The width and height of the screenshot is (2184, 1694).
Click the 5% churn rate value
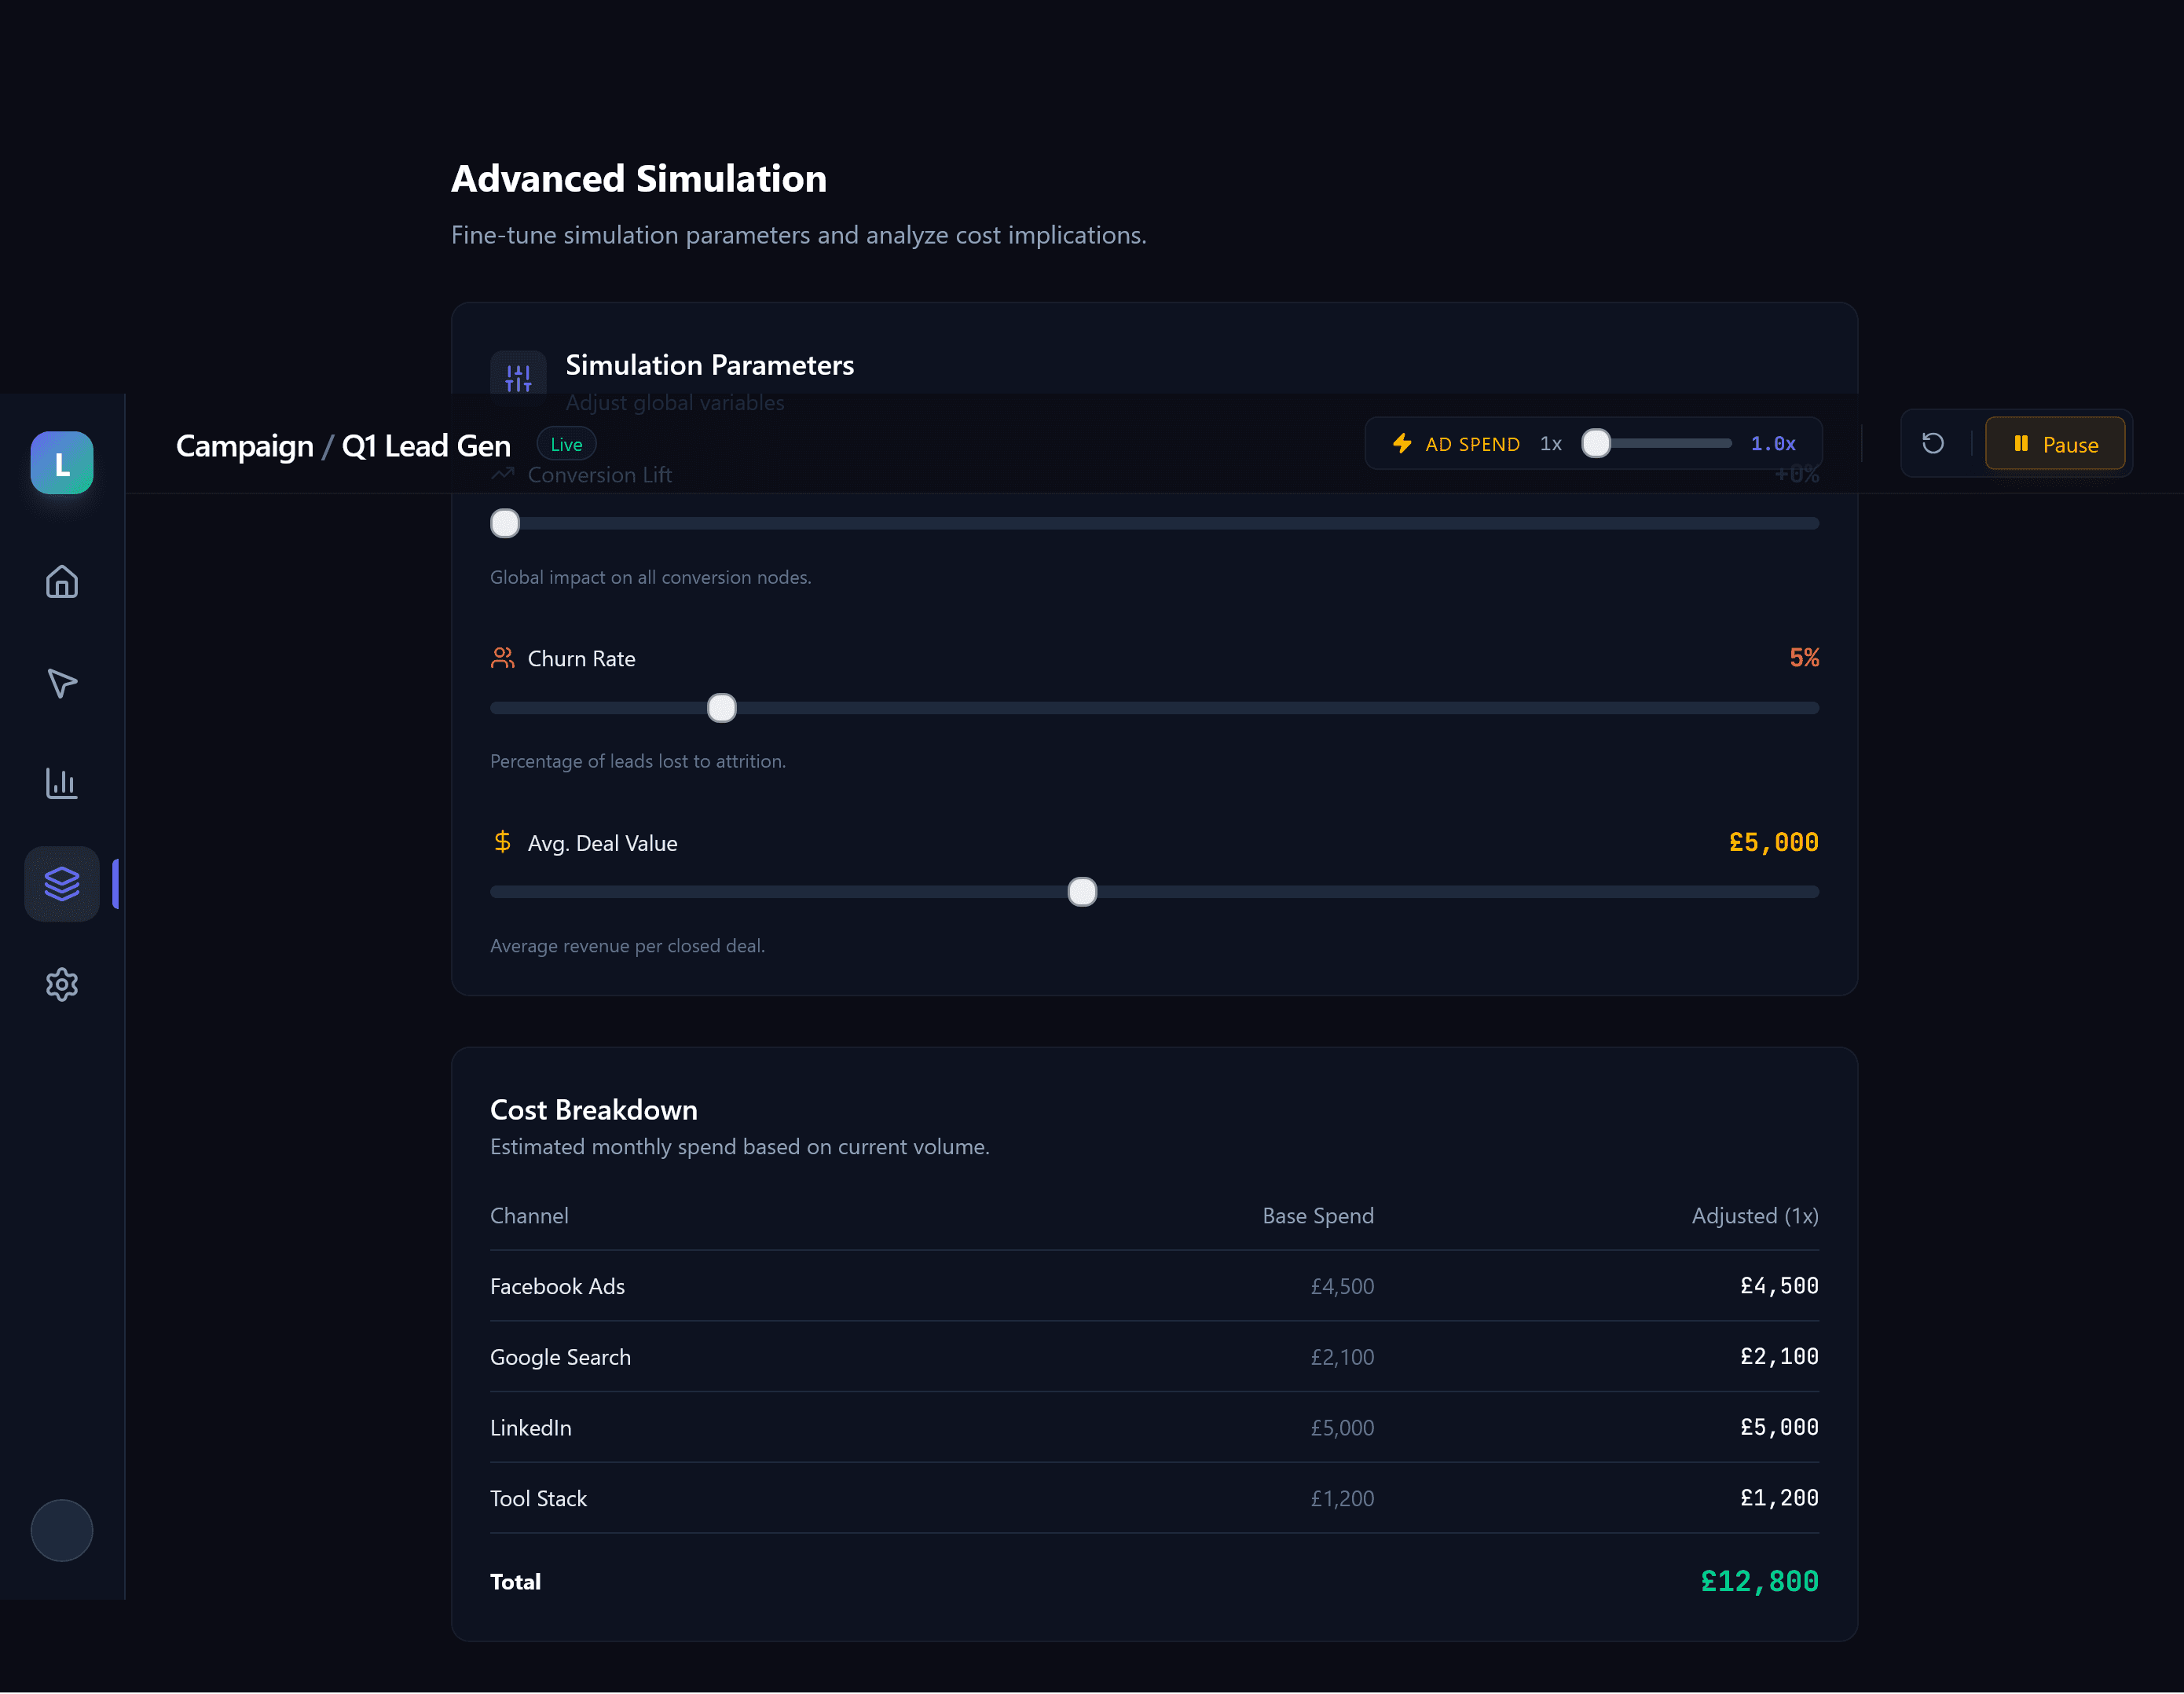tap(1804, 658)
